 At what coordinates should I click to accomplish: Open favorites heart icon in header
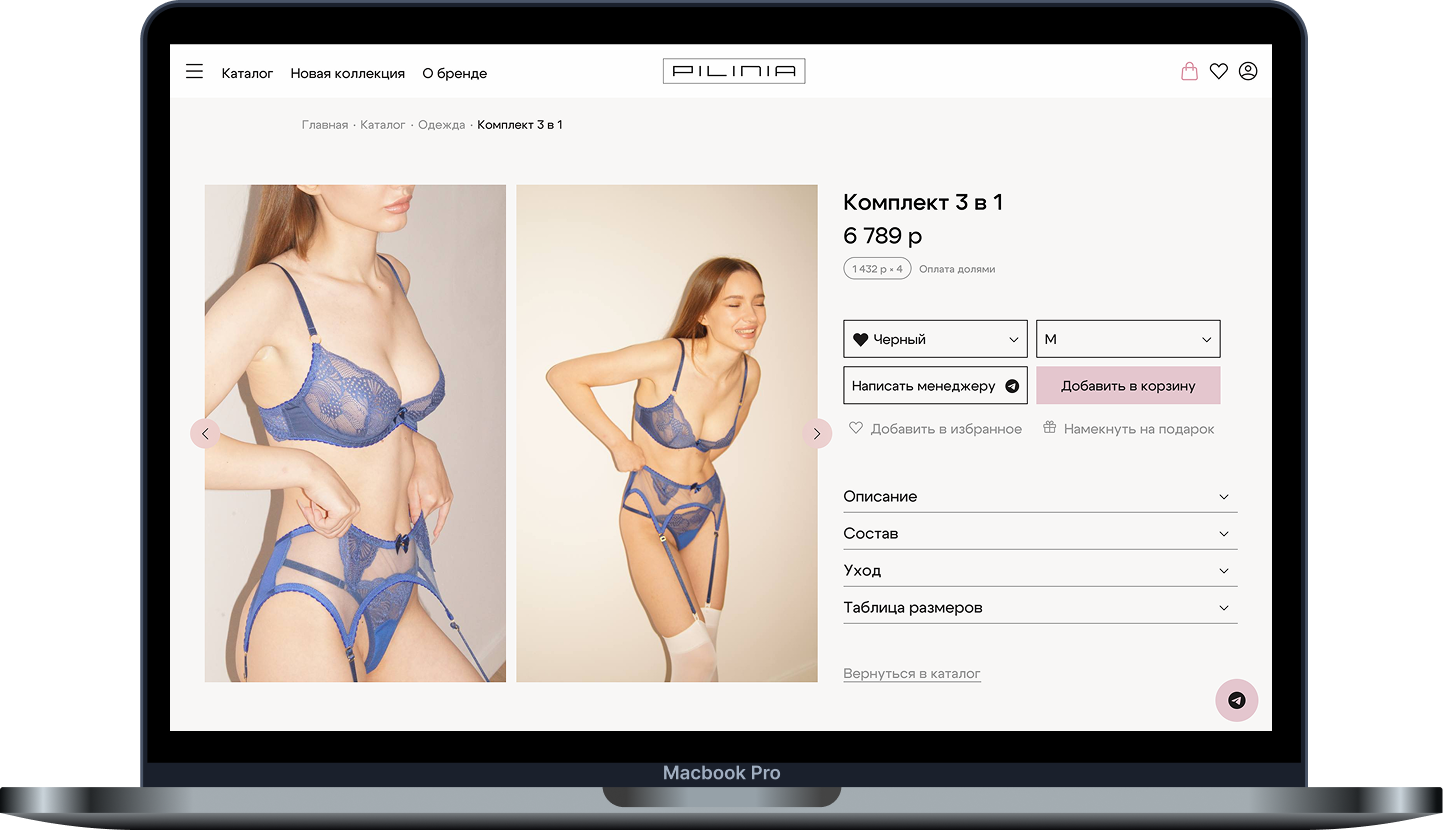[x=1218, y=71]
